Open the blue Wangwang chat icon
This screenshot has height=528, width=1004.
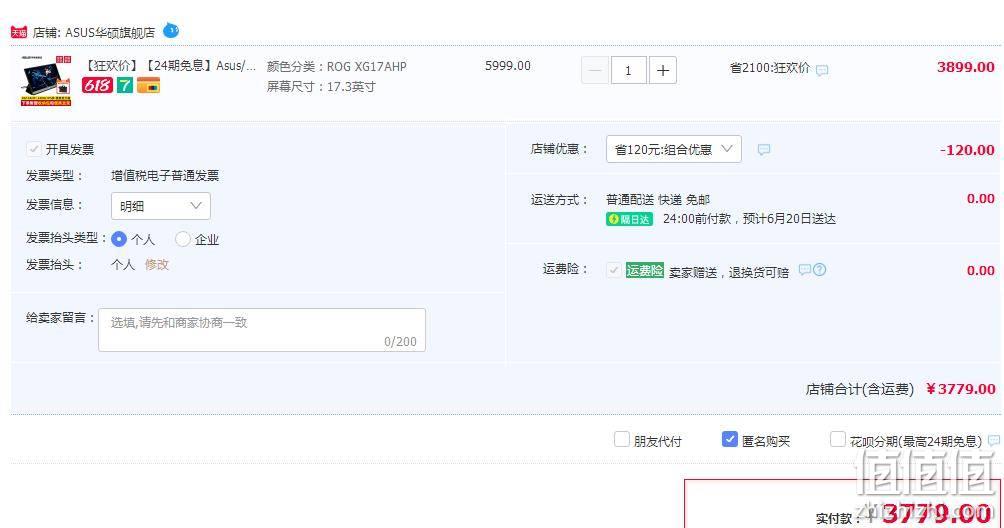[171, 30]
